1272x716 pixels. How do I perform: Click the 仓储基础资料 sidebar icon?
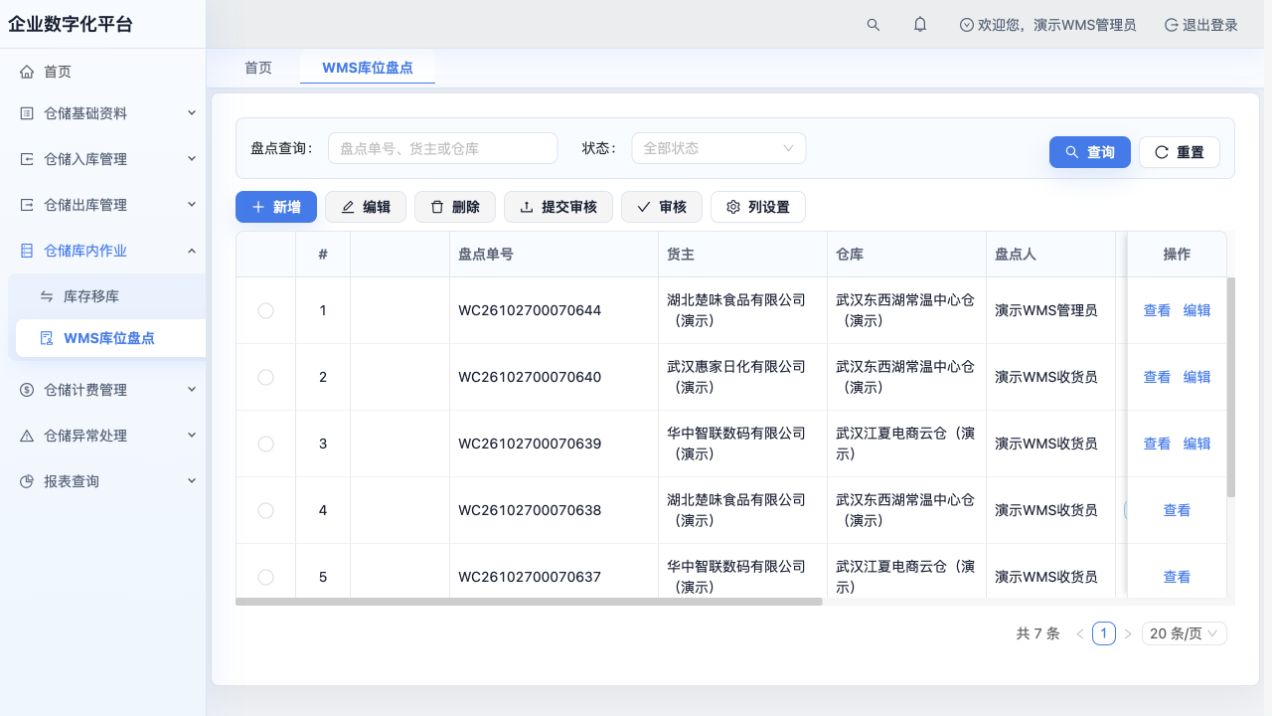[x=27, y=114]
